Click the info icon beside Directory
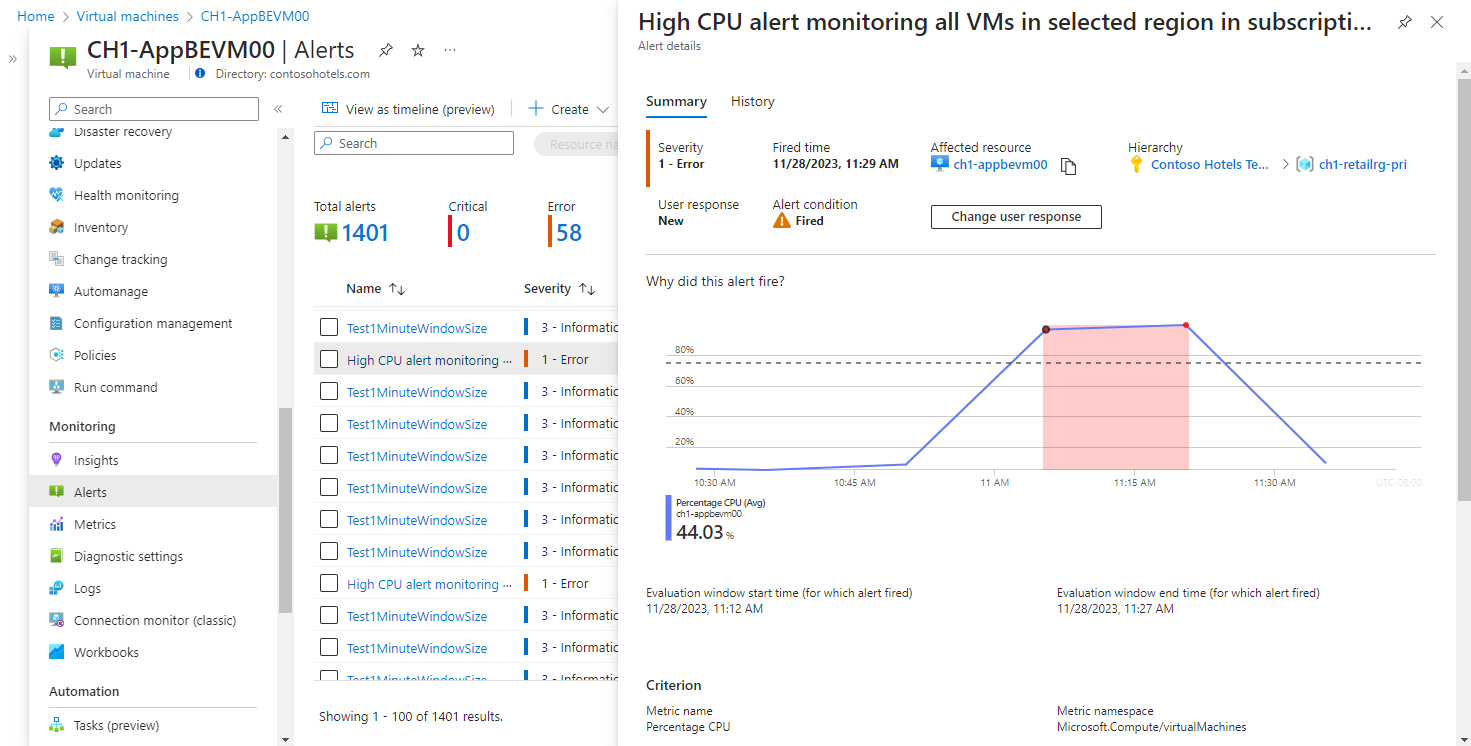Screen dimensions: 1471x746 pos(200,74)
